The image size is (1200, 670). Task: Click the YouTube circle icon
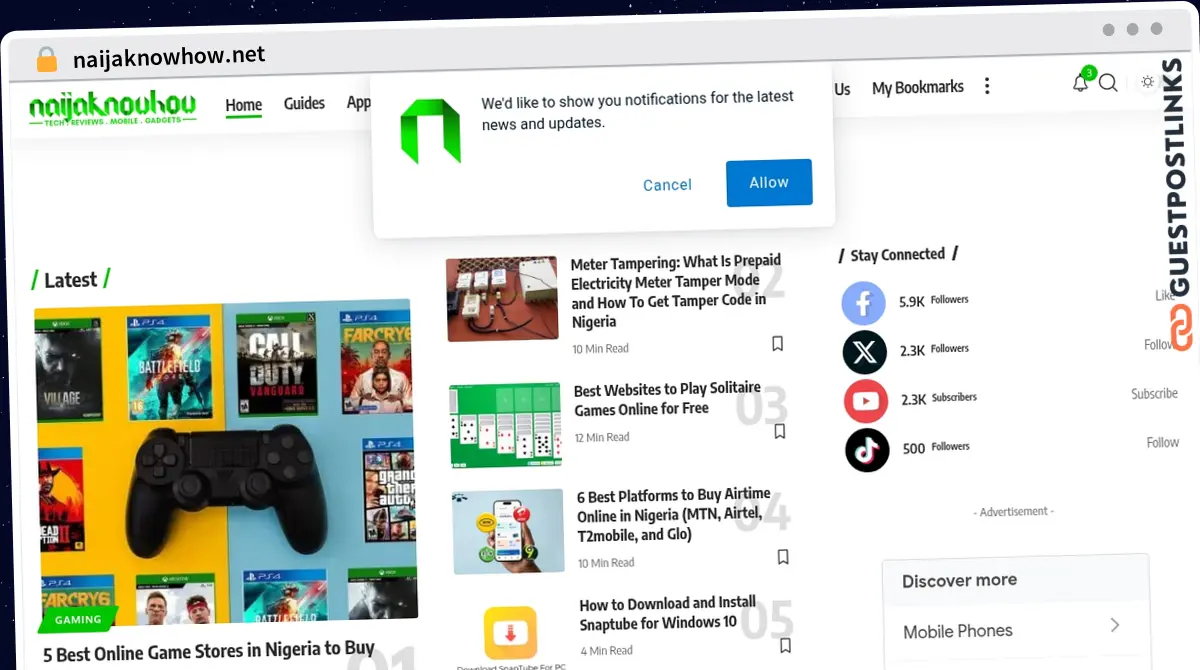866,401
